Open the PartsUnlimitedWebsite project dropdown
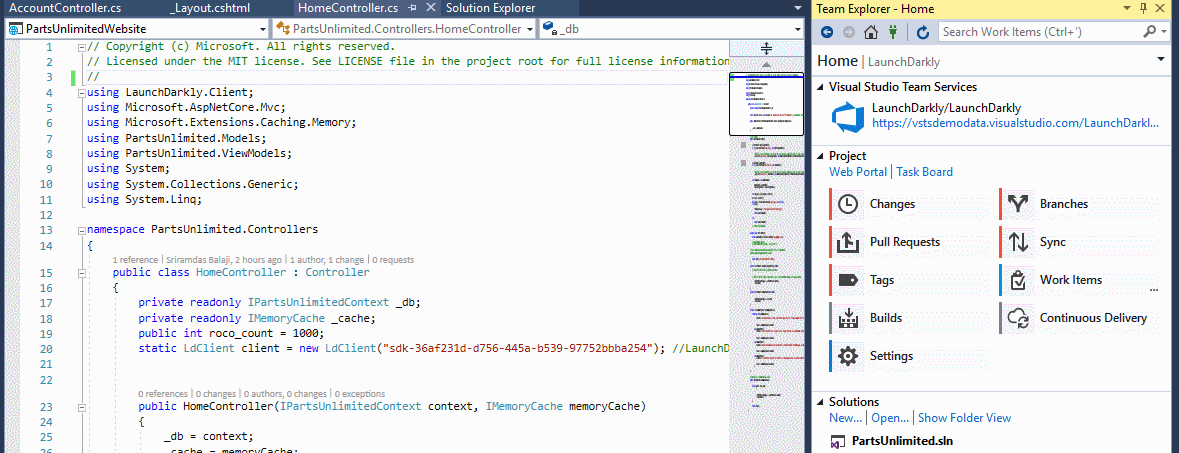1179x453 pixels. [x=262, y=29]
